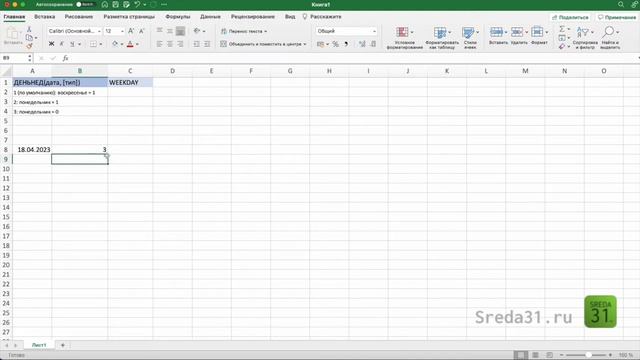640x360 pixels.
Task: Click the AutoSum sigma icon
Action: [x=562, y=29]
